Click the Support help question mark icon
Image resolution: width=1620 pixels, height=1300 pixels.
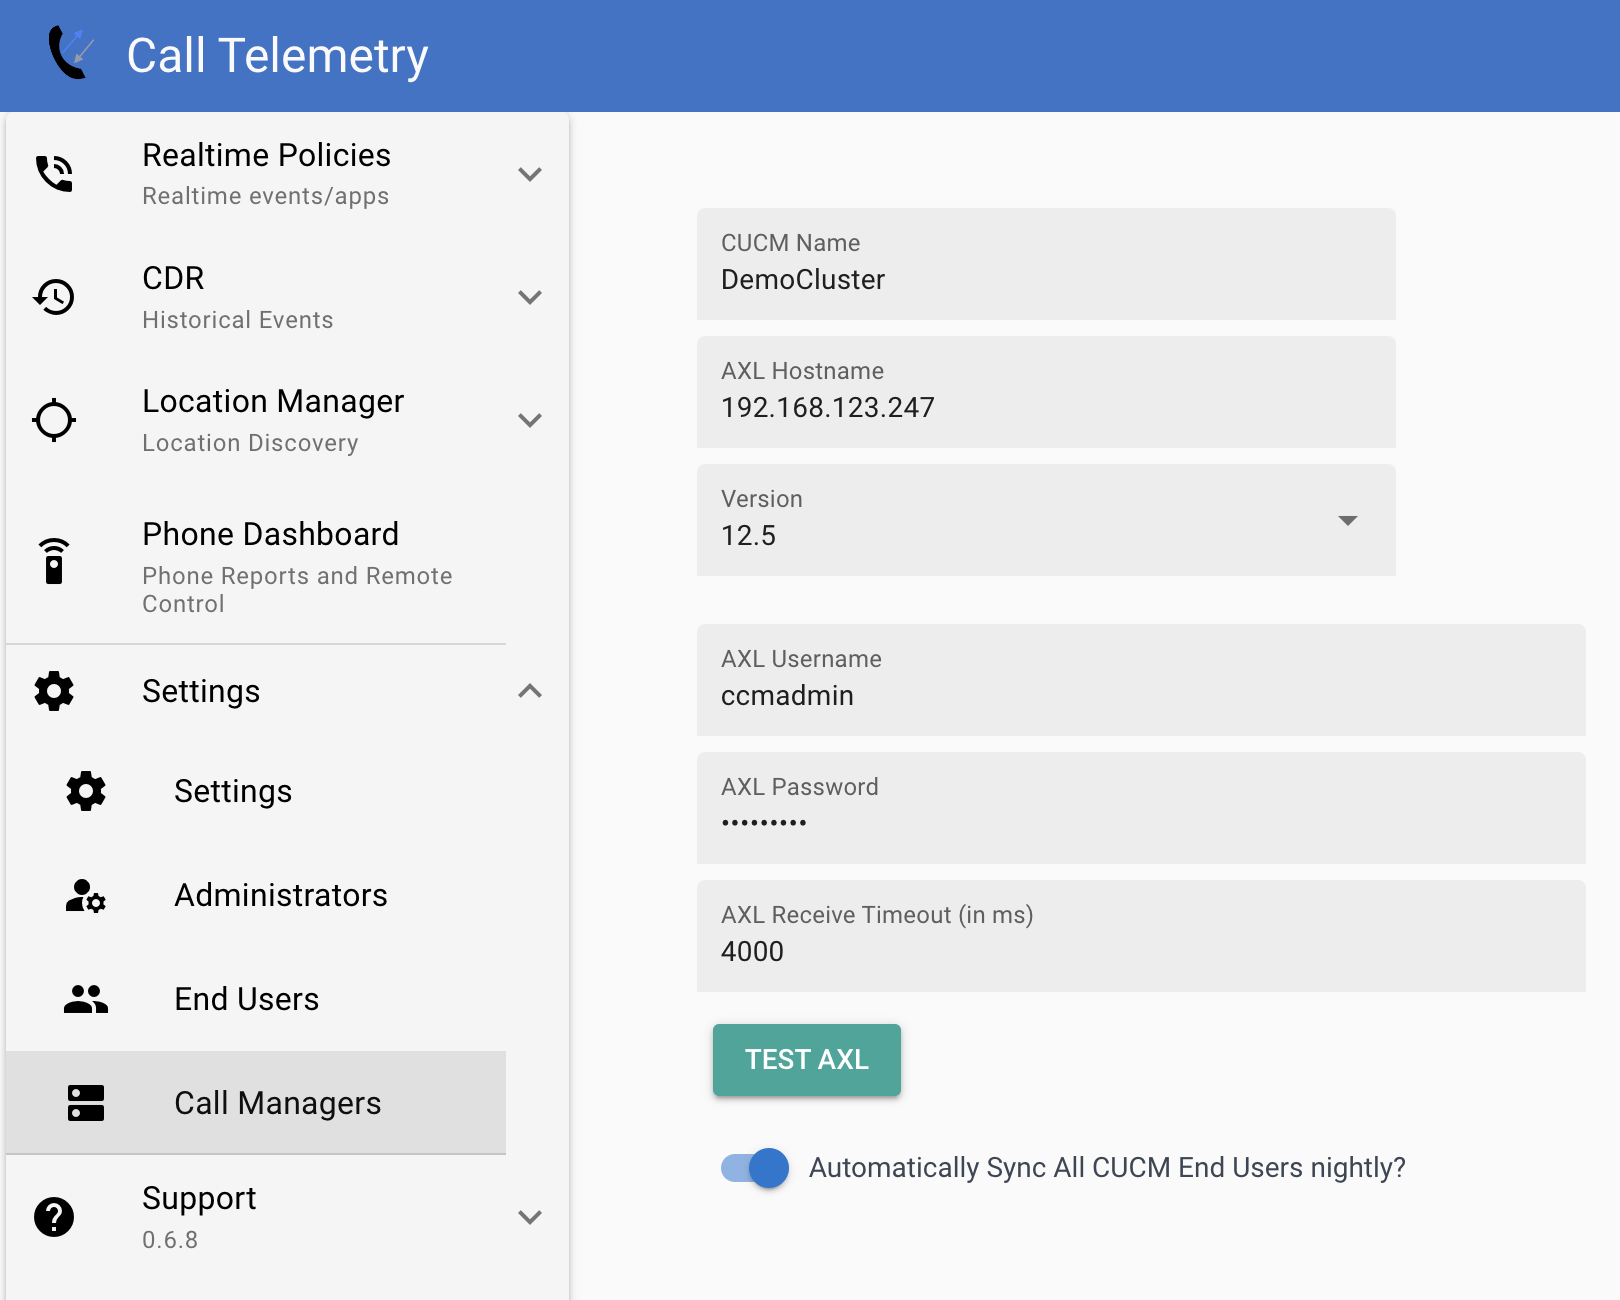pos(54,1217)
